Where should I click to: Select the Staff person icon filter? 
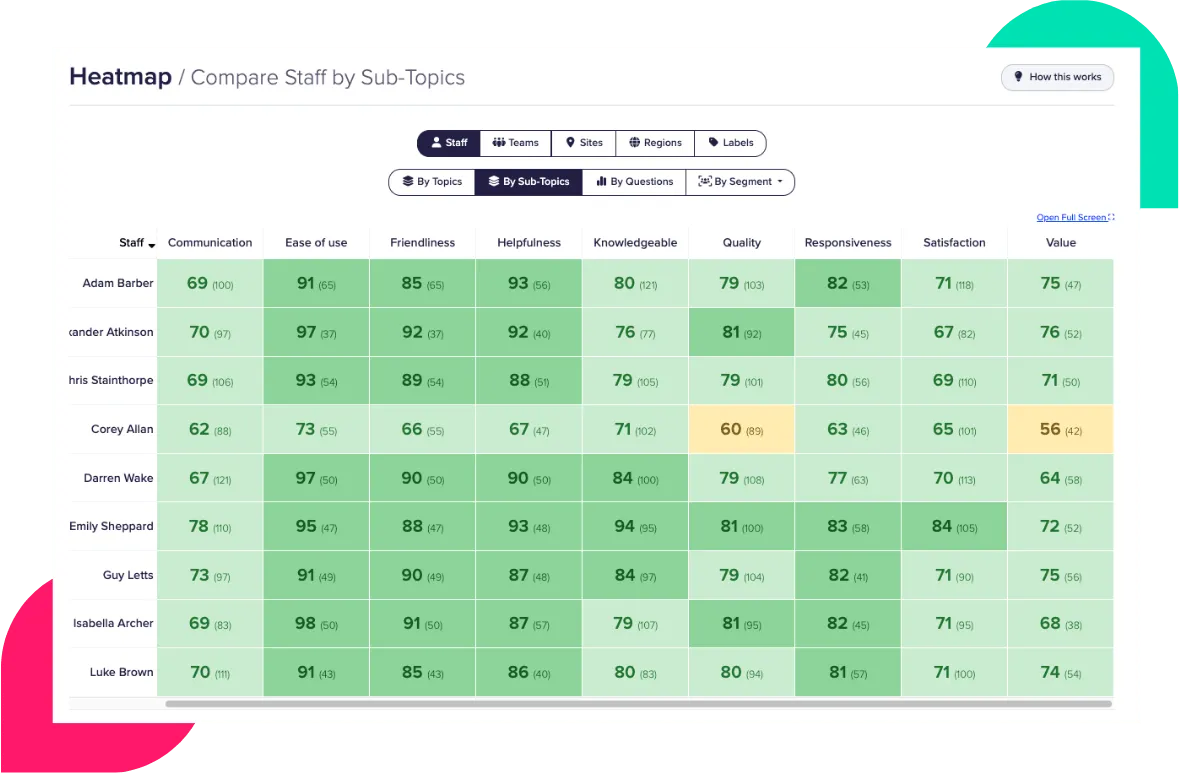click(435, 143)
